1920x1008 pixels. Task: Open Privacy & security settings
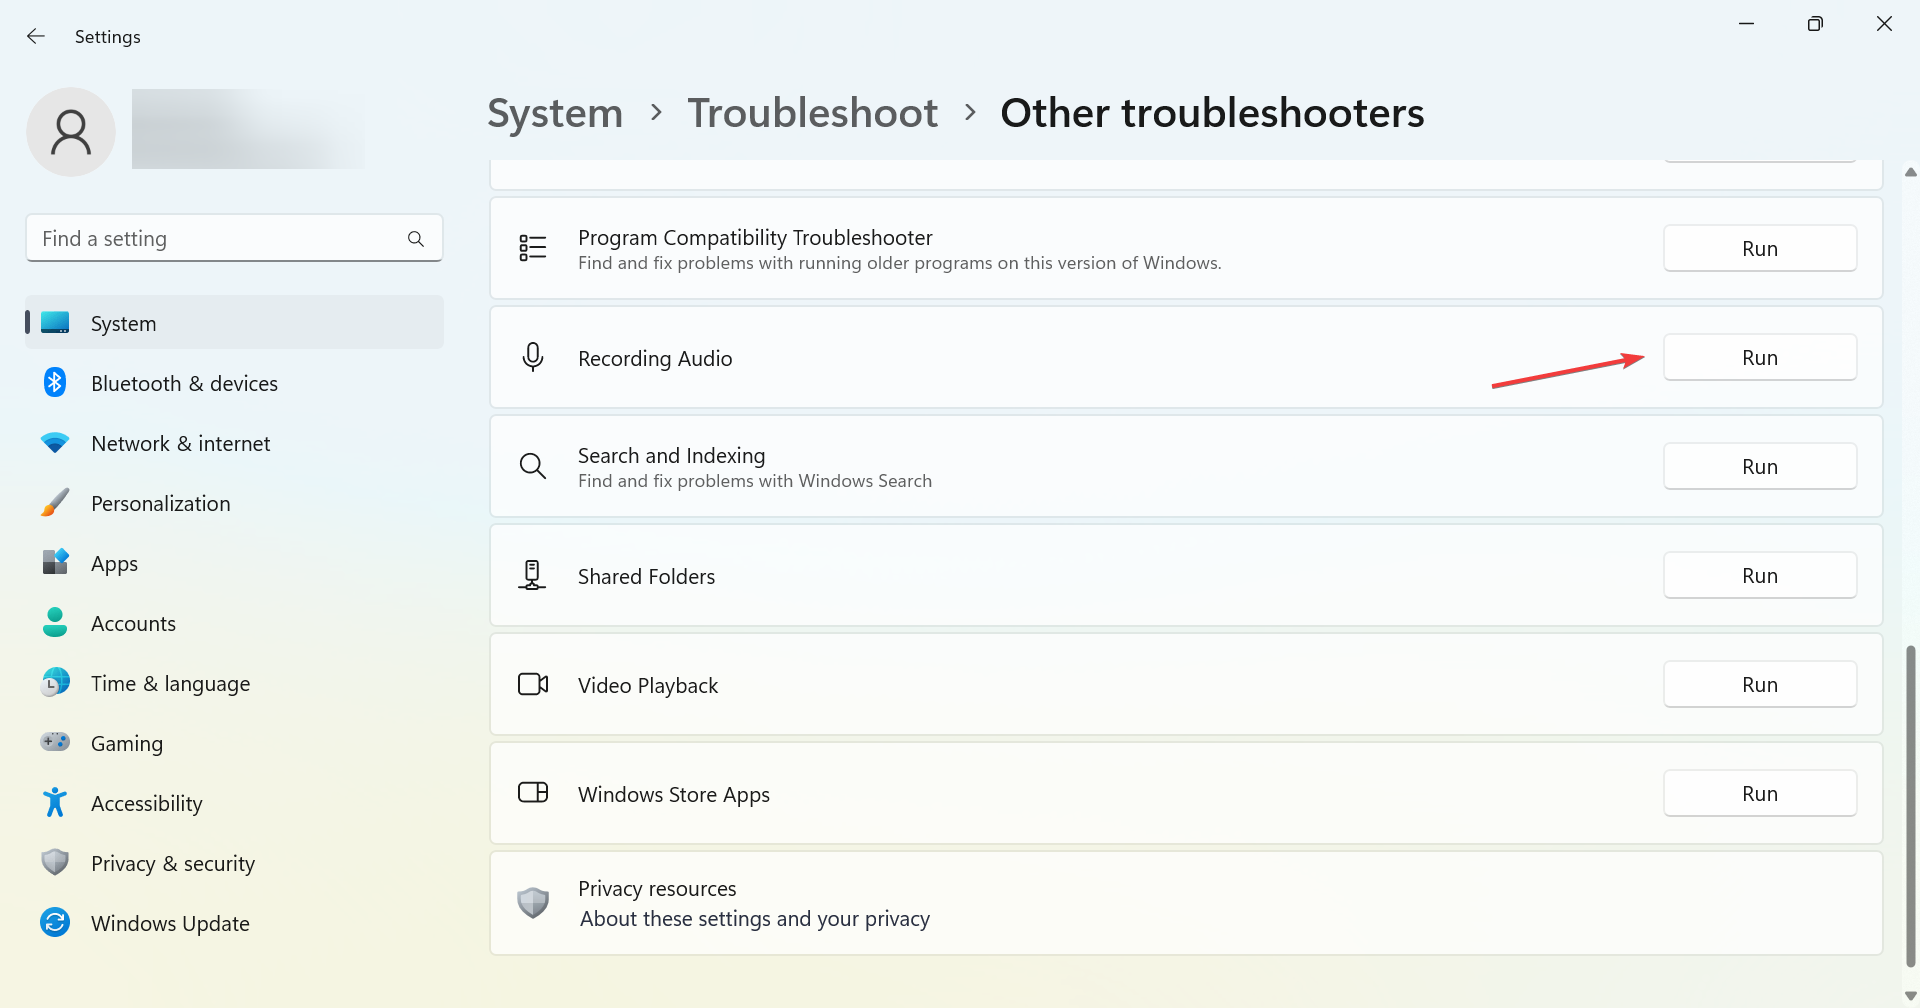coord(172,864)
